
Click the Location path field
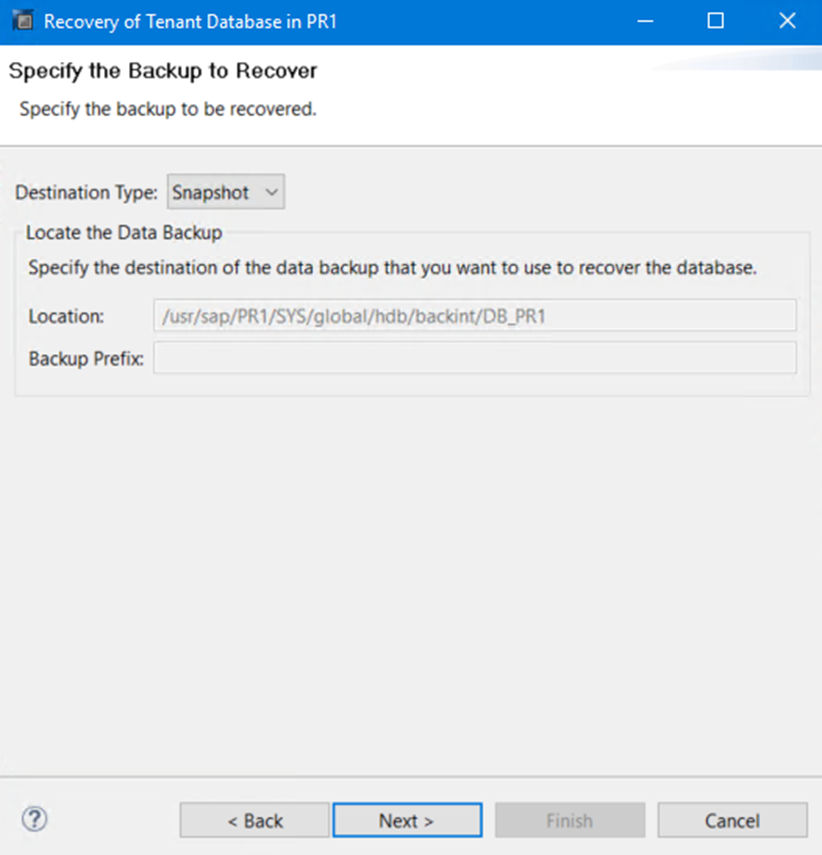click(474, 316)
